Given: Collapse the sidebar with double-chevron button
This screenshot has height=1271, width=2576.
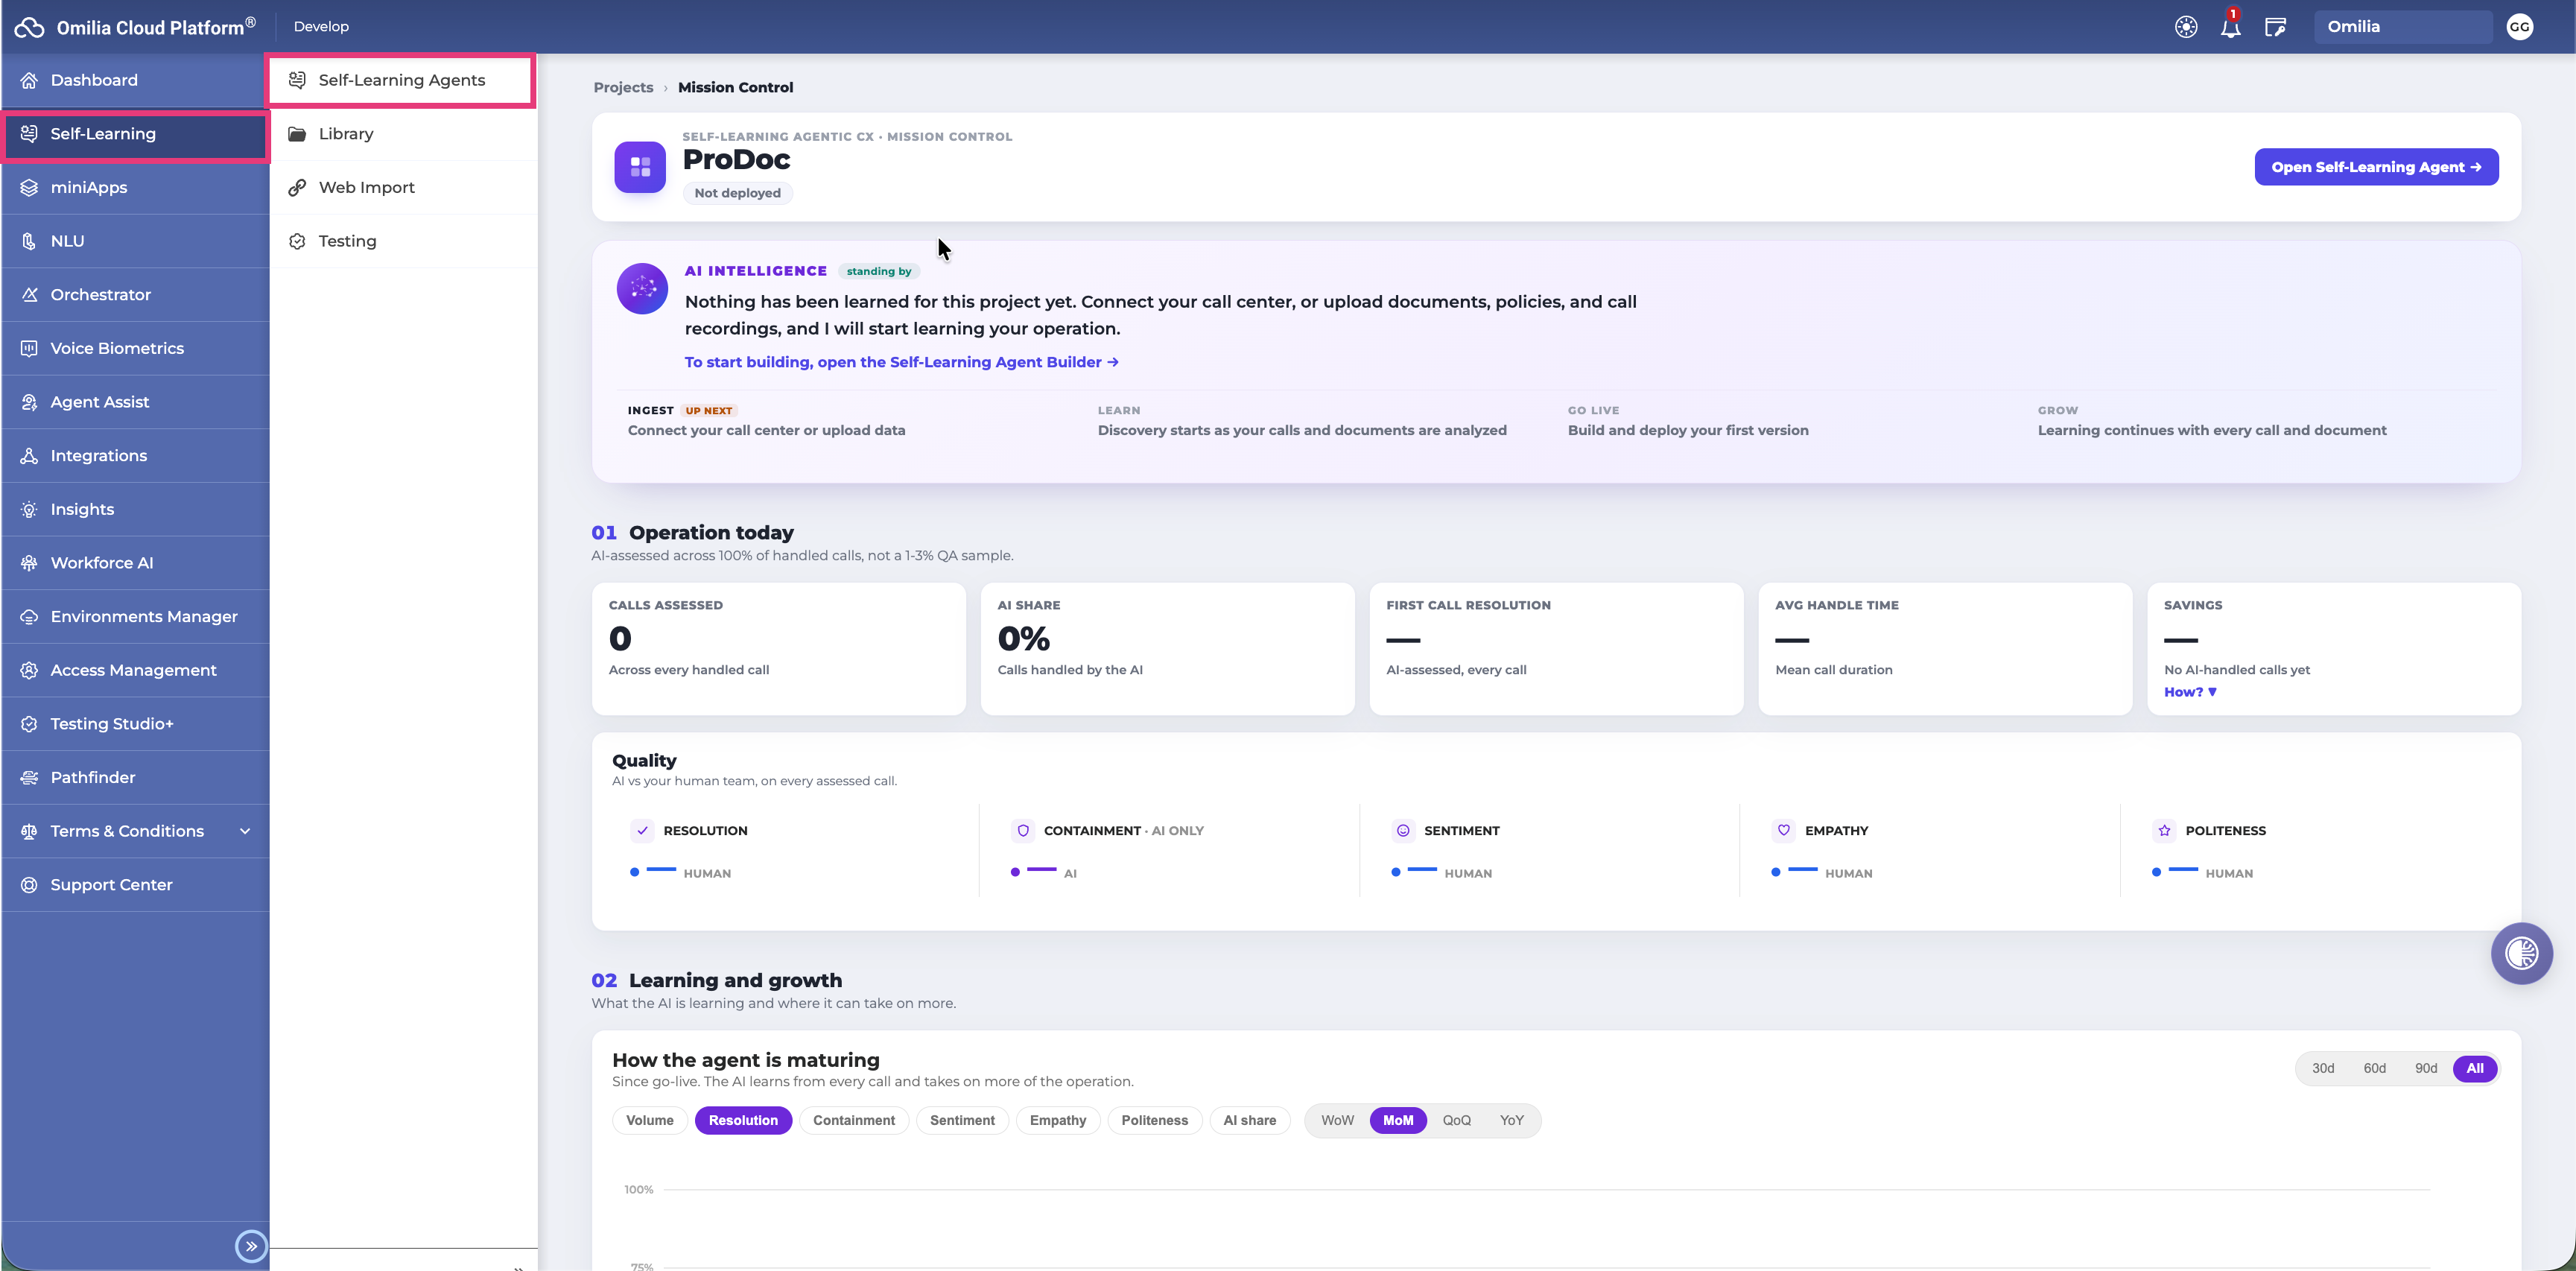Looking at the screenshot, I should click(x=251, y=1246).
